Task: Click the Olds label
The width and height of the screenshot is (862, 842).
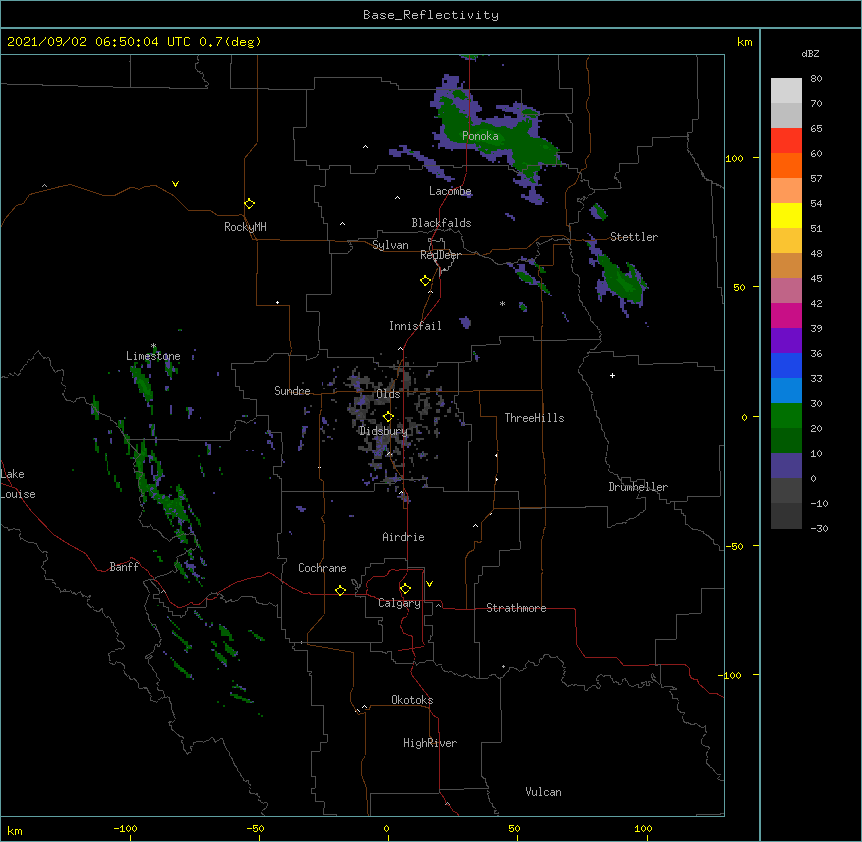Action: (388, 394)
